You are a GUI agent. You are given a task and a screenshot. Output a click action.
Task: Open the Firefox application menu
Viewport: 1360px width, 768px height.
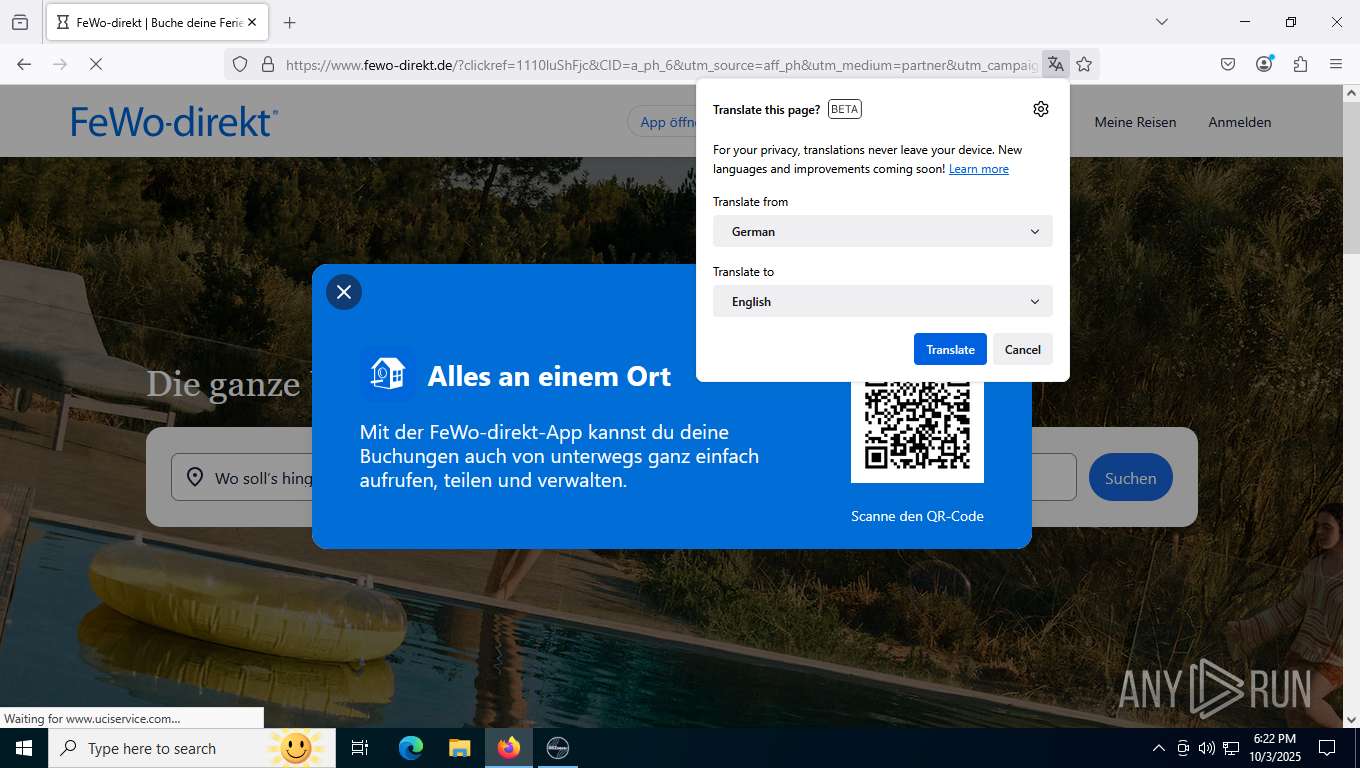1336,64
